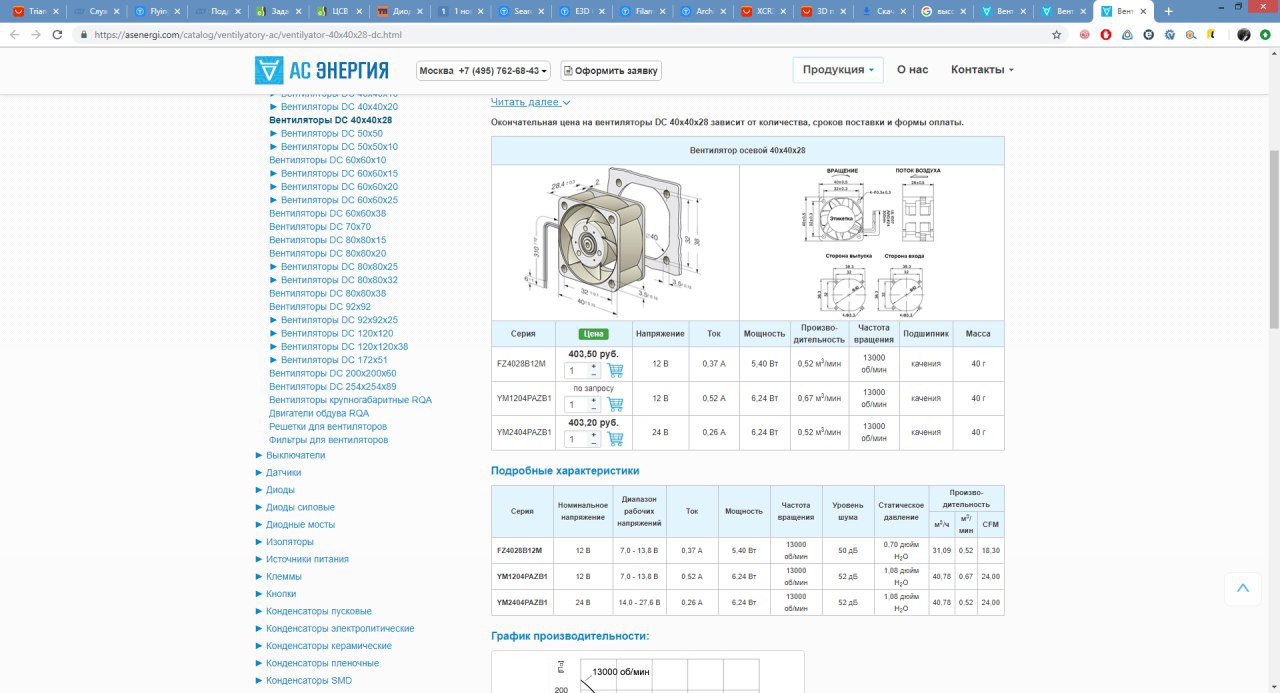Image resolution: width=1280 pixels, height=693 pixels.
Task: Click the scroll-to-top arrow button
Action: point(1243,588)
